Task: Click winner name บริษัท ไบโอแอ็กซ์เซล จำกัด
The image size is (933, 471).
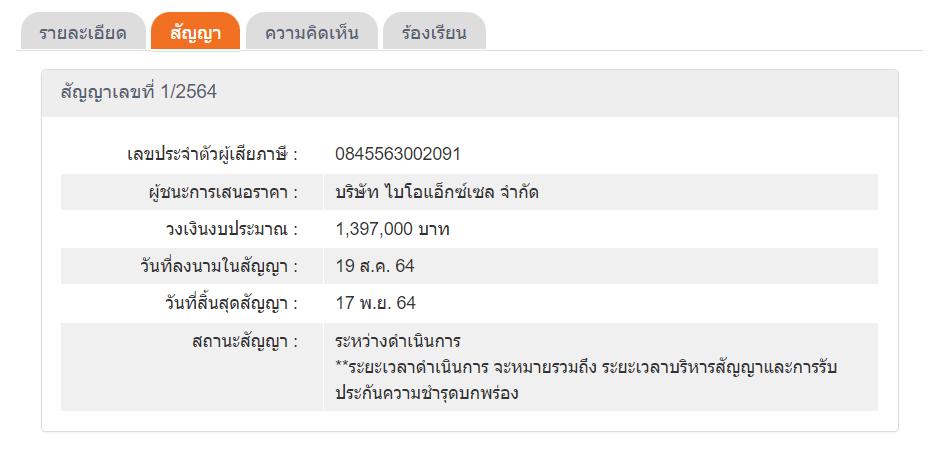Action: (438, 192)
